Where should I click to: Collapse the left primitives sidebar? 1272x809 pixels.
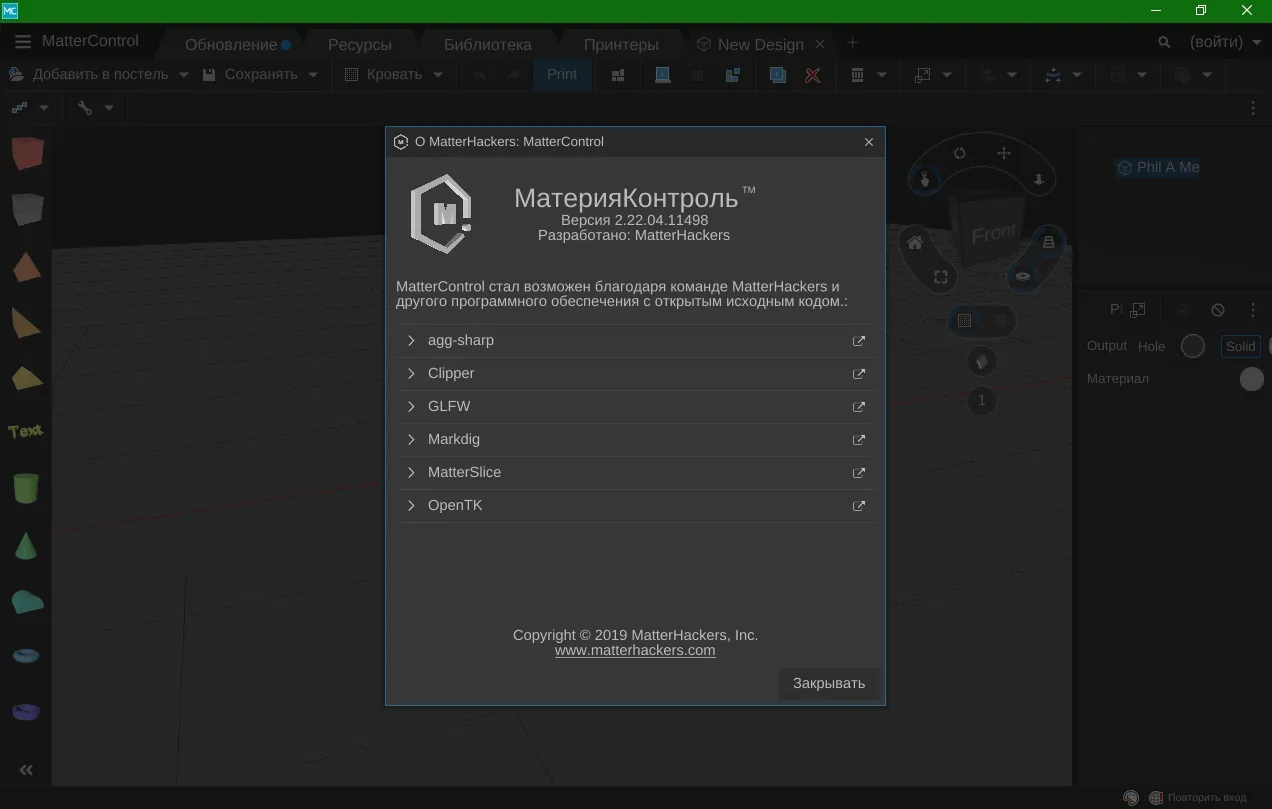click(26, 769)
